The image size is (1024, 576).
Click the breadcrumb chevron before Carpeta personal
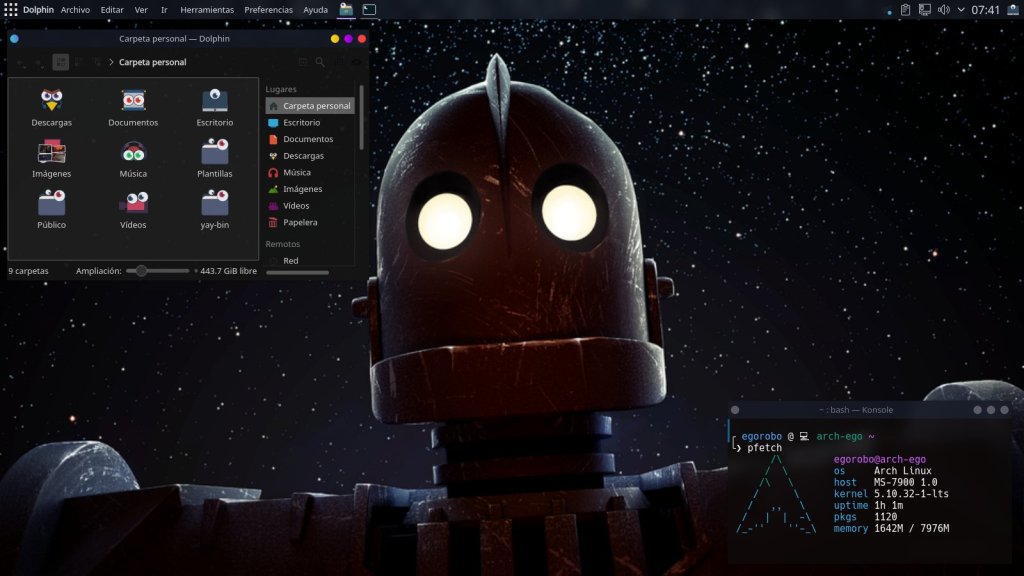pos(110,62)
